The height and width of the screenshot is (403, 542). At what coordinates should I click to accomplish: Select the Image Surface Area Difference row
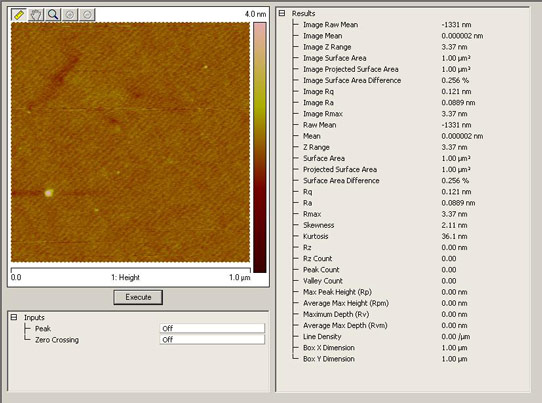pos(386,80)
